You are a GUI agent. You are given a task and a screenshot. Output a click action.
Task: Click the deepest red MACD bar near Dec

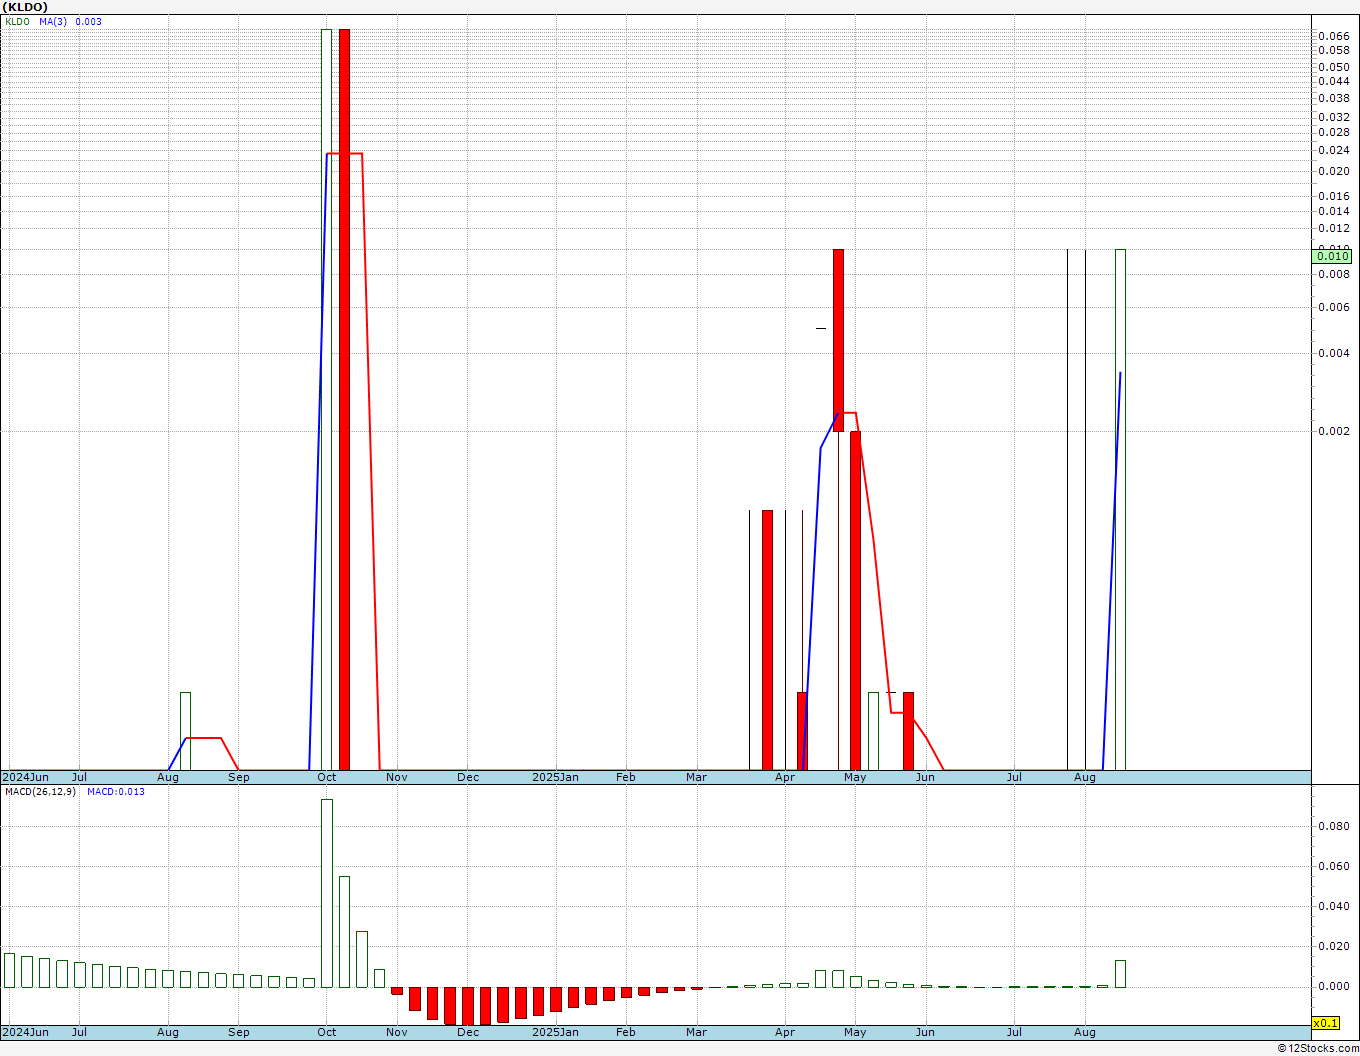click(467, 1005)
